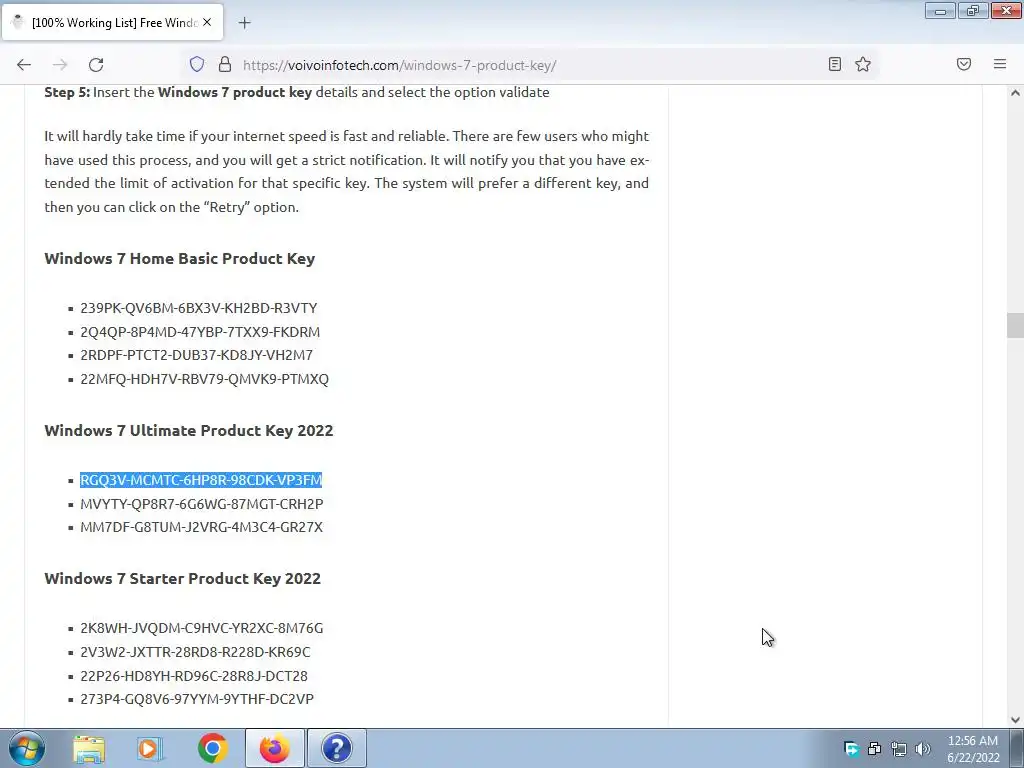Viewport: 1024px width, 768px height.
Task: Open a new tab with plus button
Action: click(x=244, y=23)
